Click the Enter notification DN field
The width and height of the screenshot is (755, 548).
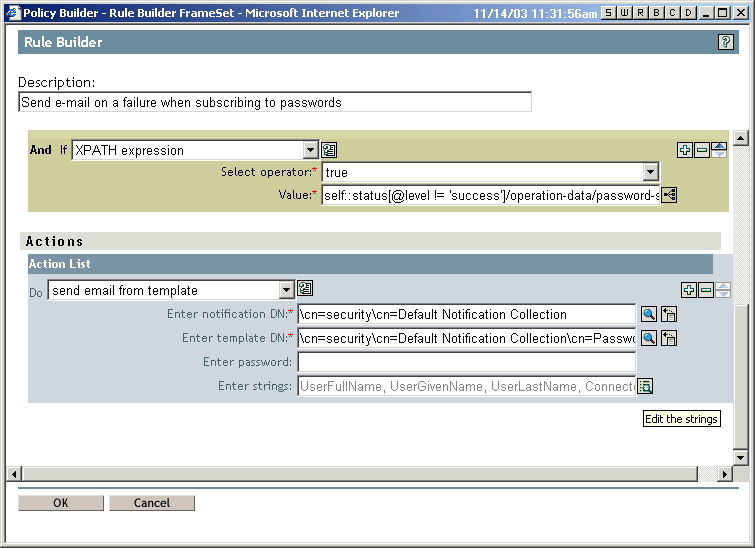(x=467, y=314)
